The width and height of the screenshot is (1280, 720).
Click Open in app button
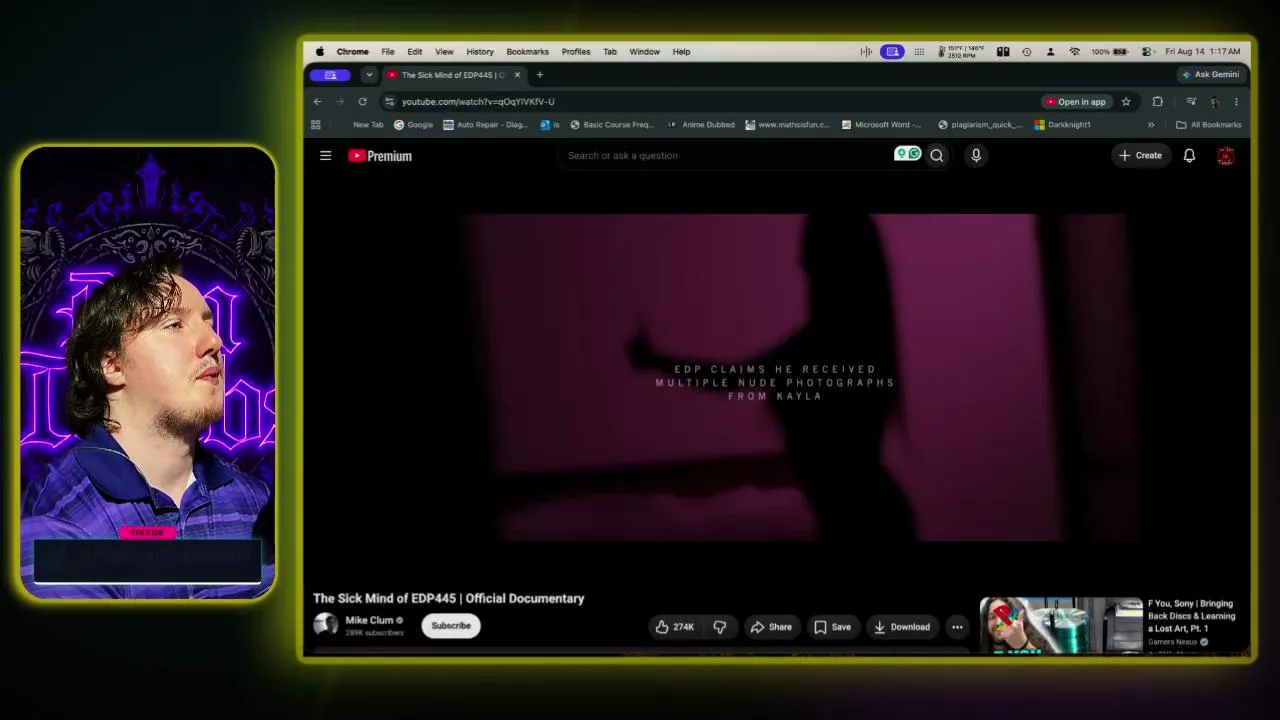[x=1075, y=101]
